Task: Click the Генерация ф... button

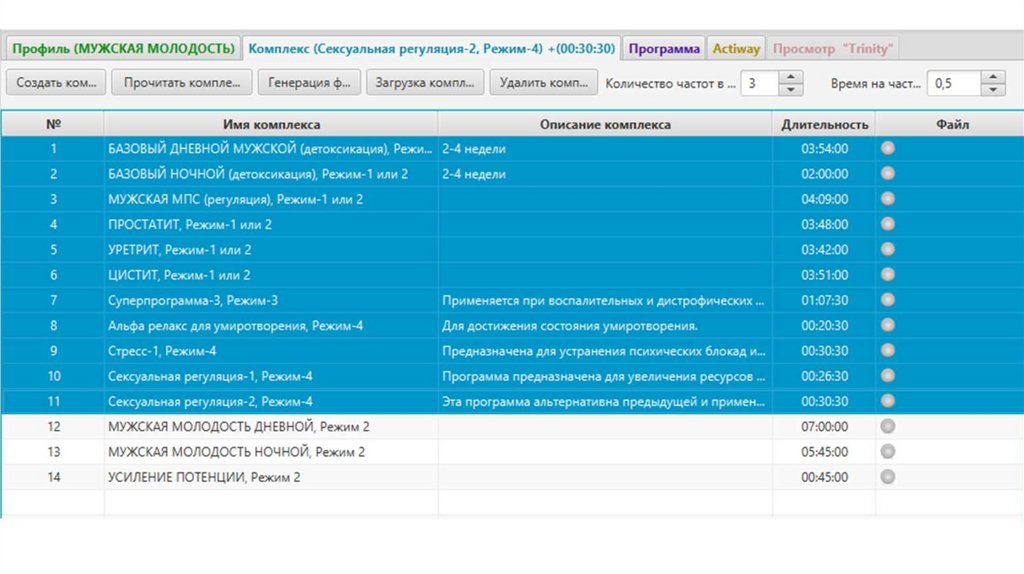Action: click(309, 83)
